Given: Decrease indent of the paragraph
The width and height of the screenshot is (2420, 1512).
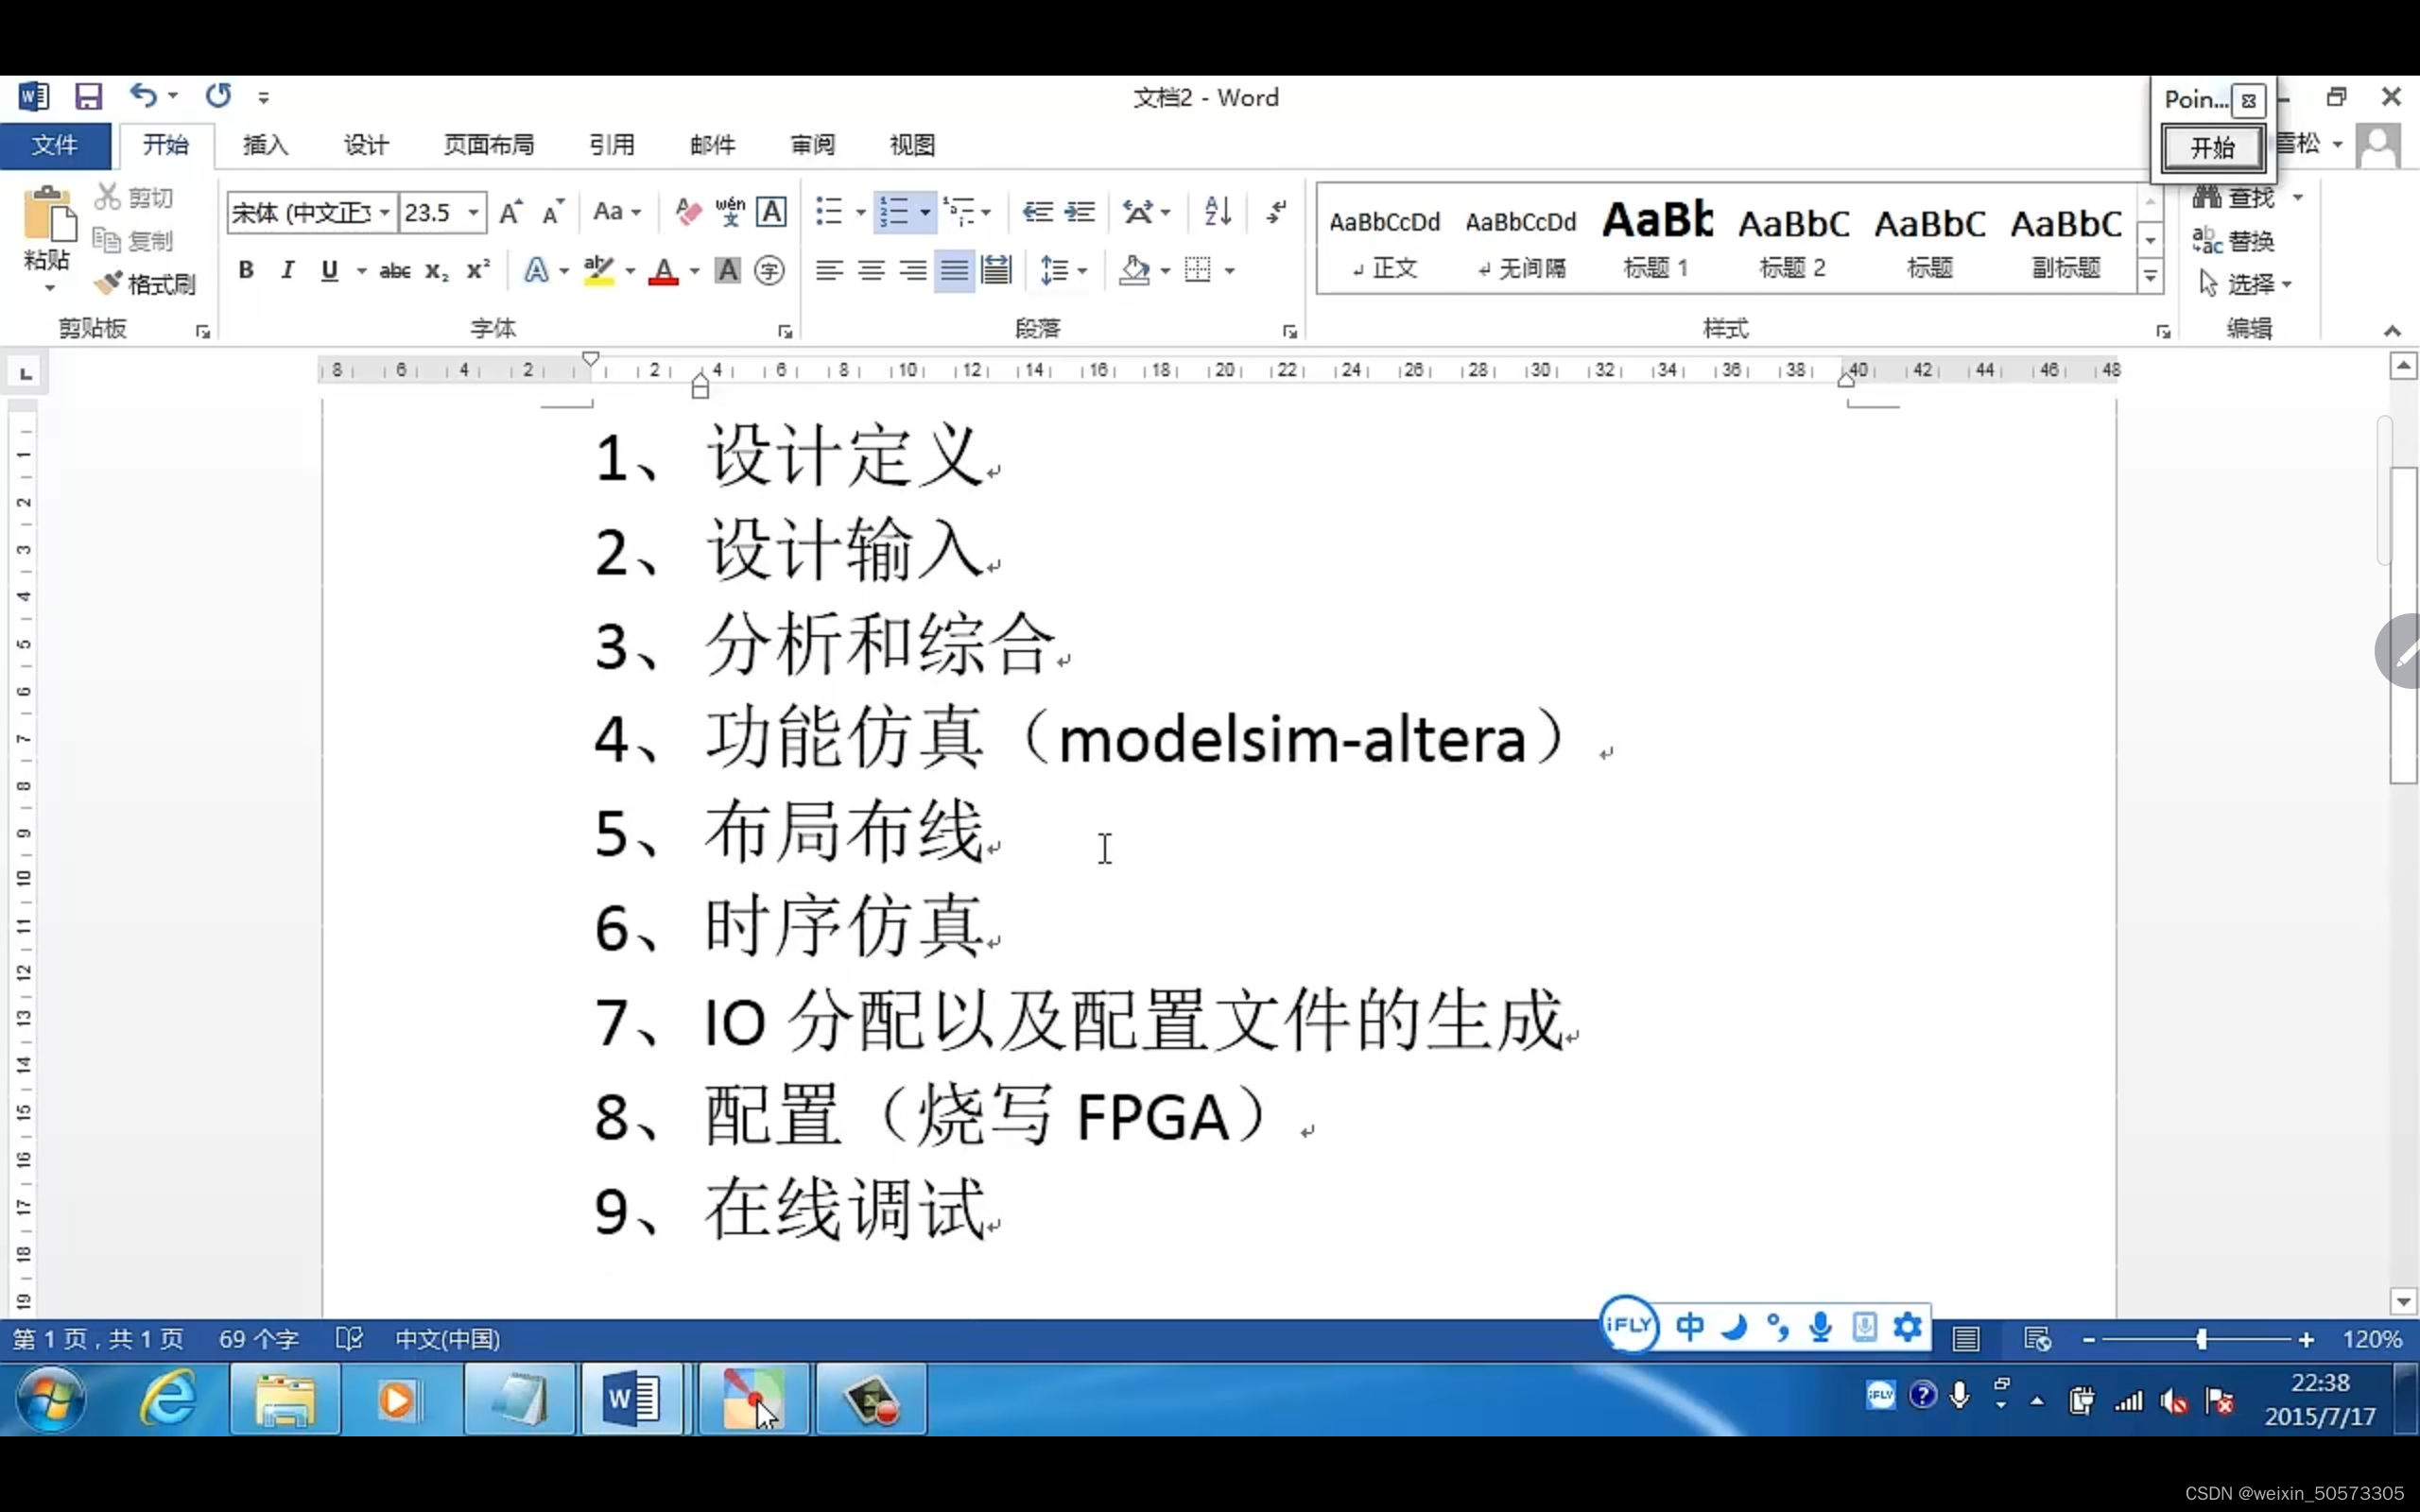Looking at the screenshot, I should pyautogui.click(x=1037, y=212).
